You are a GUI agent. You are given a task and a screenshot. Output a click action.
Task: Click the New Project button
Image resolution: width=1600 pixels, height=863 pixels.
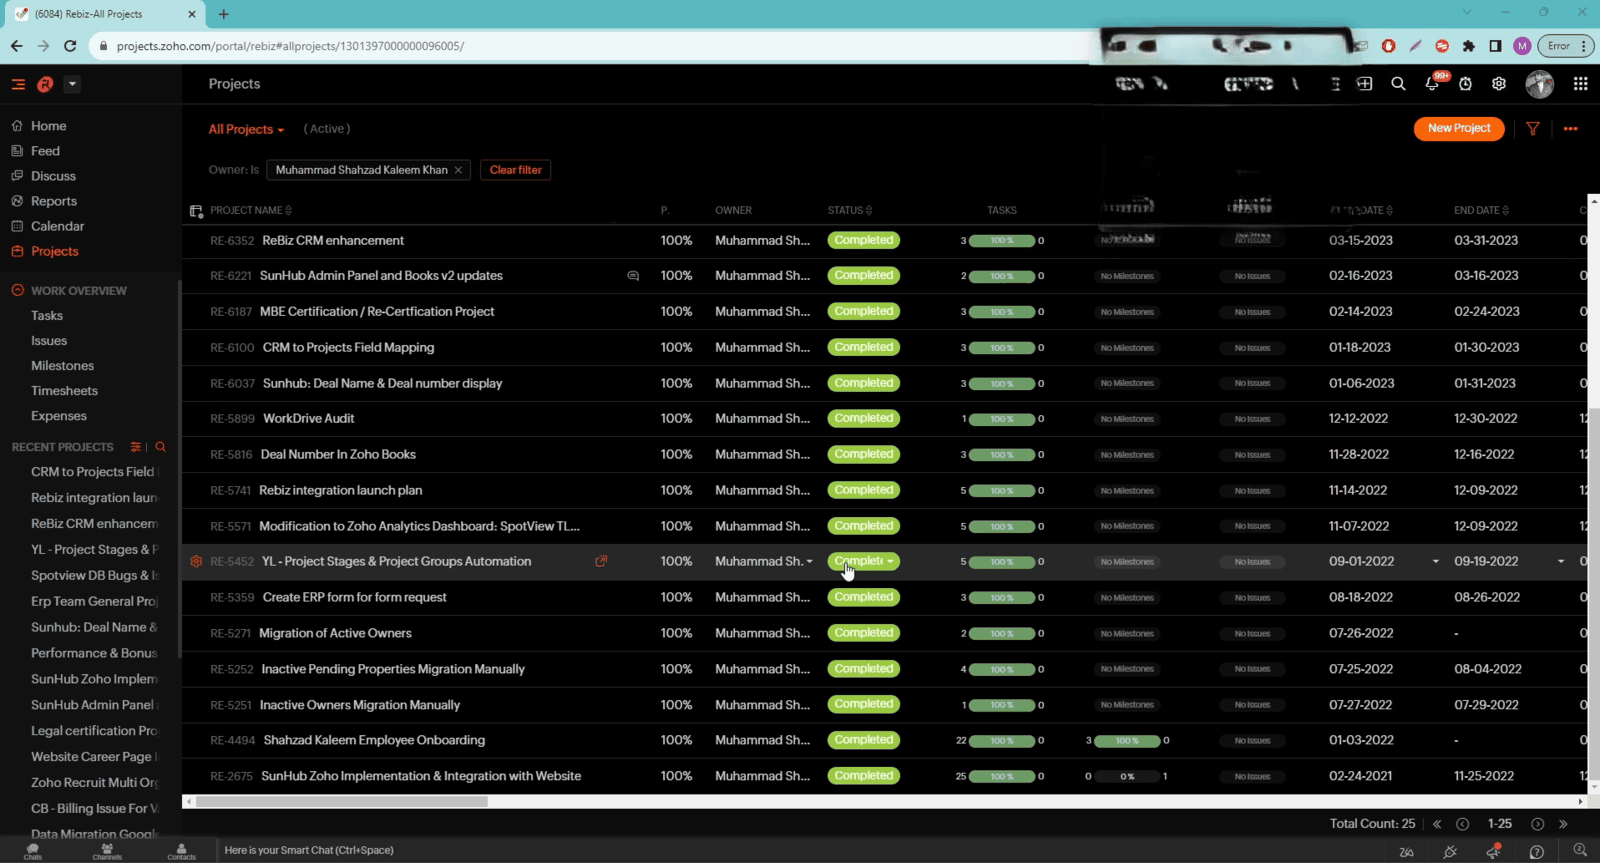click(x=1459, y=128)
